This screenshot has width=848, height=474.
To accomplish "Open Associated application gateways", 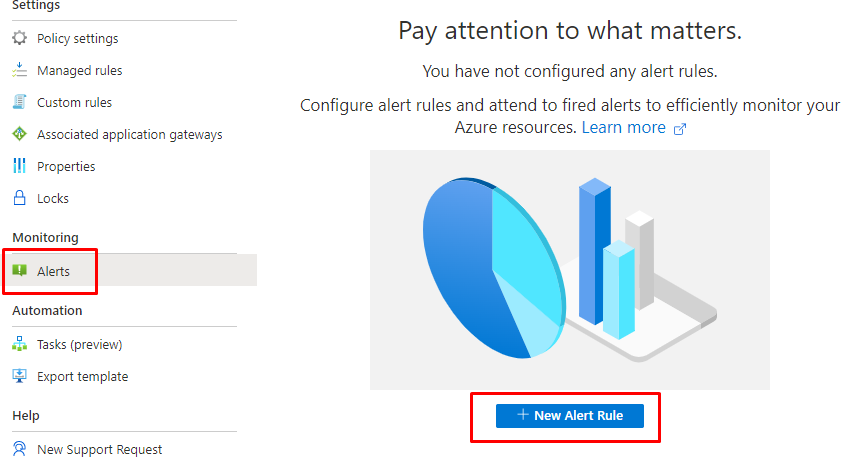I will (x=129, y=135).
